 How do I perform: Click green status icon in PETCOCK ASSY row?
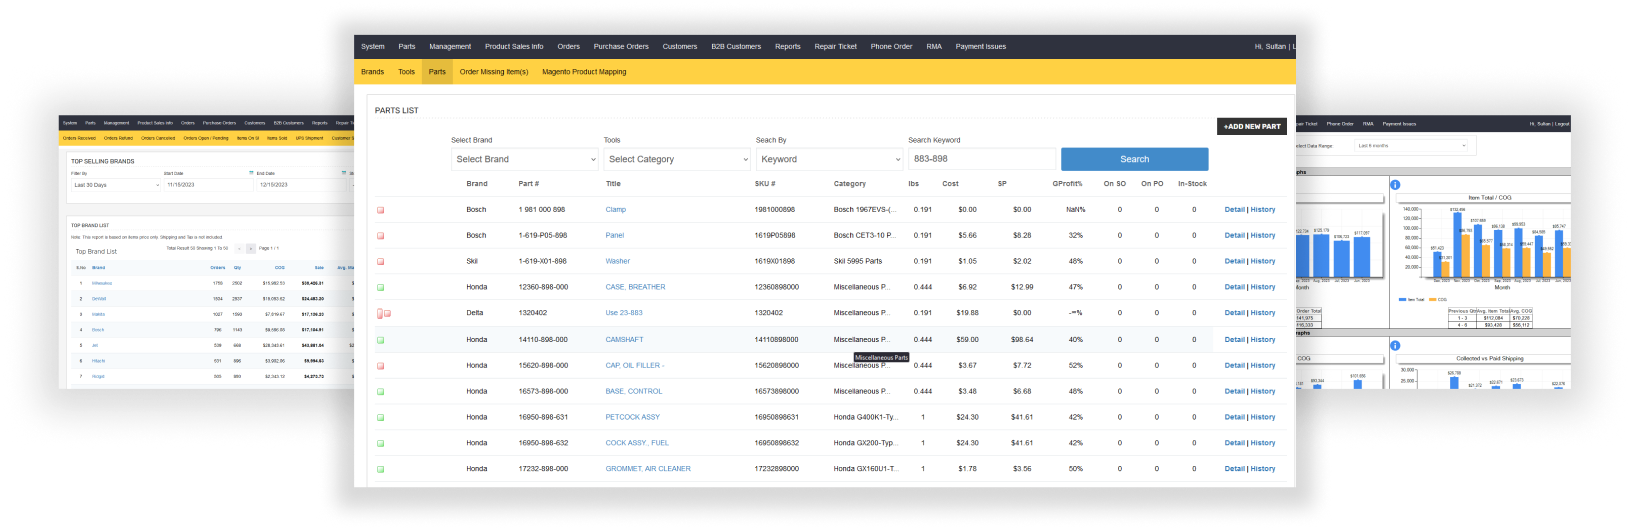(x=380, y=418)
